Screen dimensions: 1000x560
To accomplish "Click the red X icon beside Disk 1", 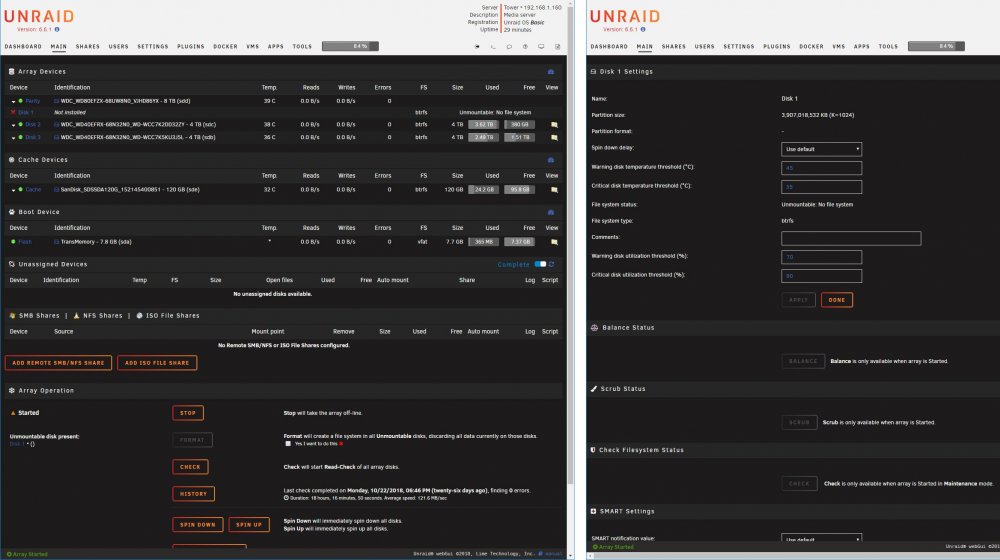I will point(13,112).
